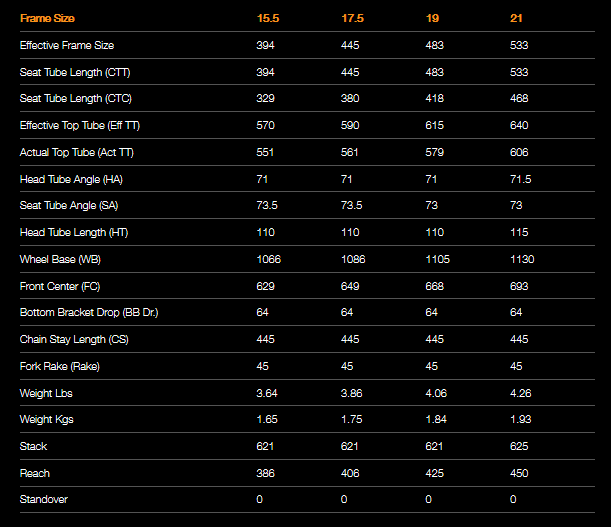Click the Bottom Bracket Drop (BB Dr.) label

point(89,313)
